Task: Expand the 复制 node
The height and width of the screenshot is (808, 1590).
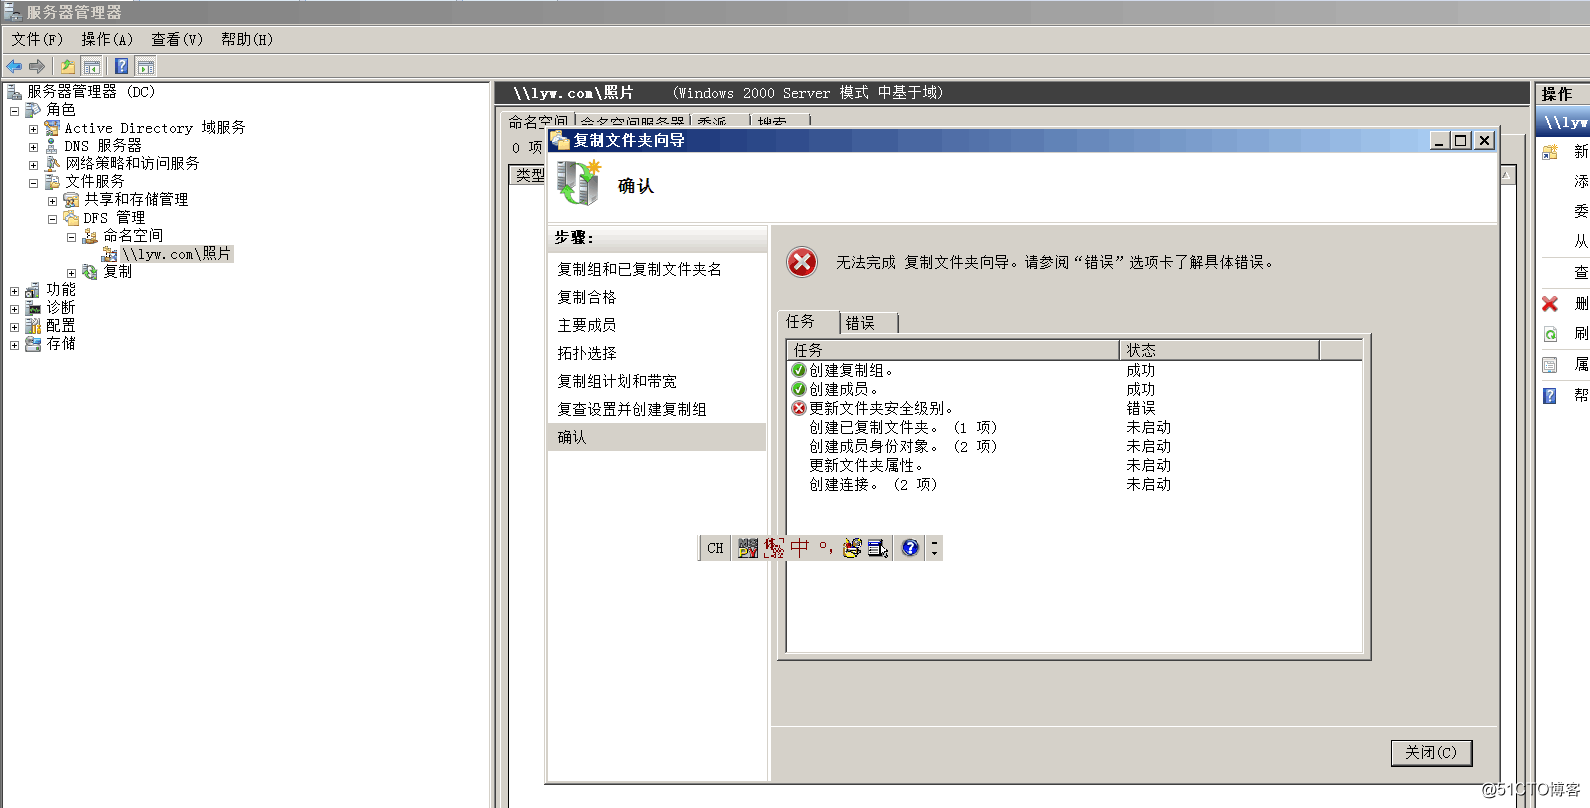Action: coord(71,273)
